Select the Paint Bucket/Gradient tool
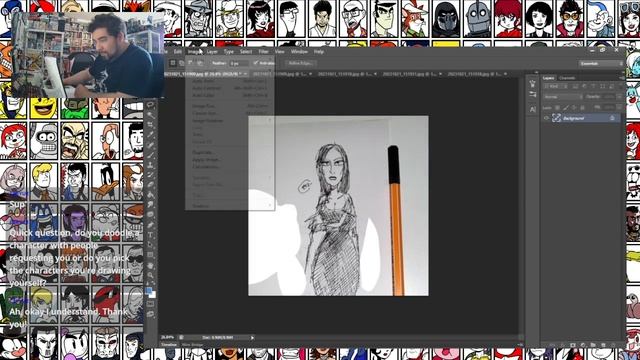Image resolution: width=640 pixels, height=360 pixels. (x=150, y=195)
